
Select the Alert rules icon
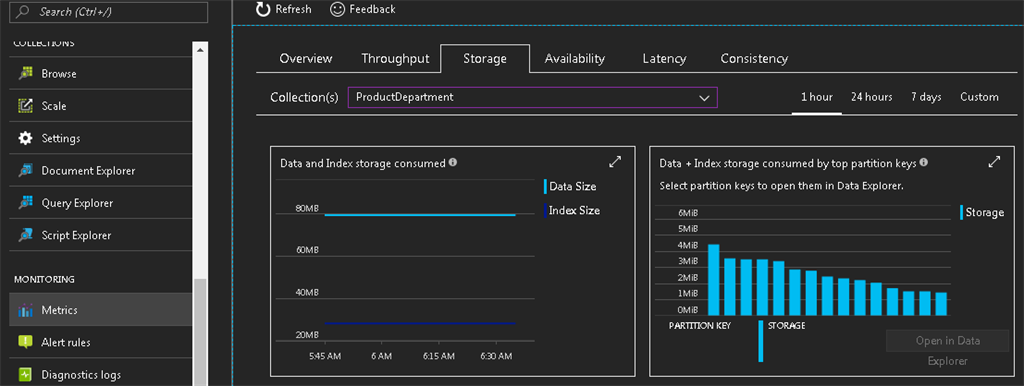(x=25, y=342)
